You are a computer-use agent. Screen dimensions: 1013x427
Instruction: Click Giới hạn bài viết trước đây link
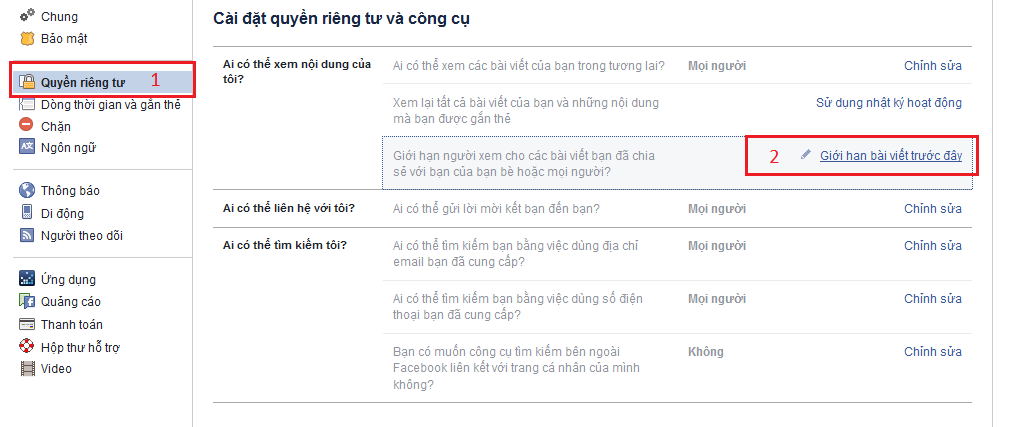coord(890,156)
